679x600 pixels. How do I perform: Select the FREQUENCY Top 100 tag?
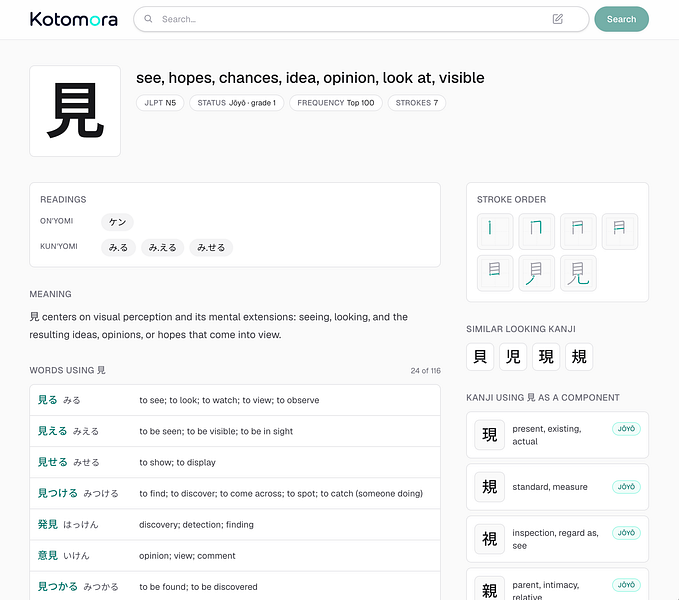coord(336,103)
